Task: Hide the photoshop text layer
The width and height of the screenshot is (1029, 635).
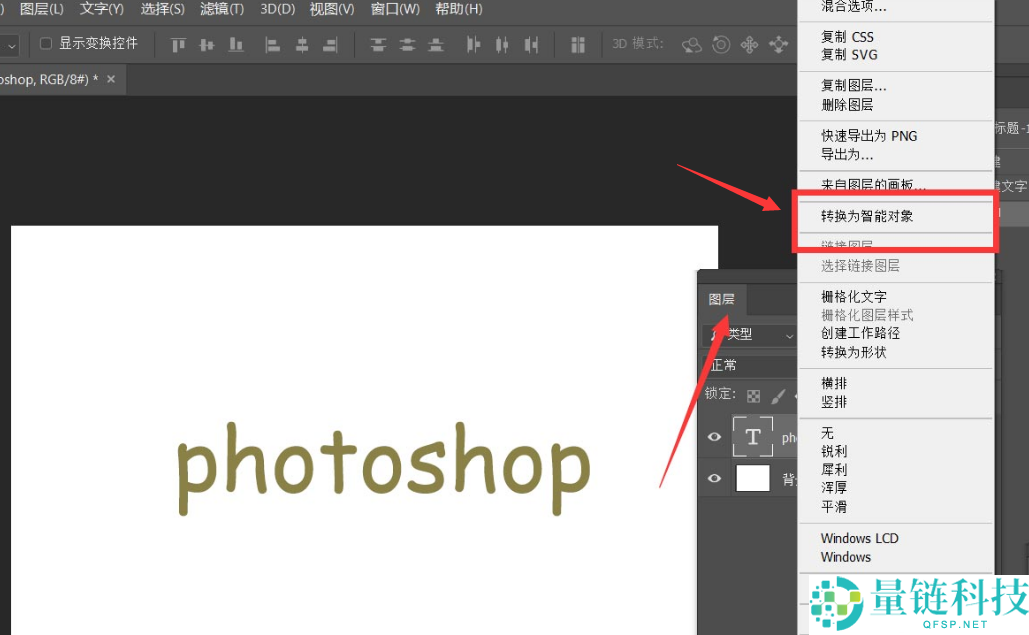Action: pyautogui.click(x=714, y=437)
